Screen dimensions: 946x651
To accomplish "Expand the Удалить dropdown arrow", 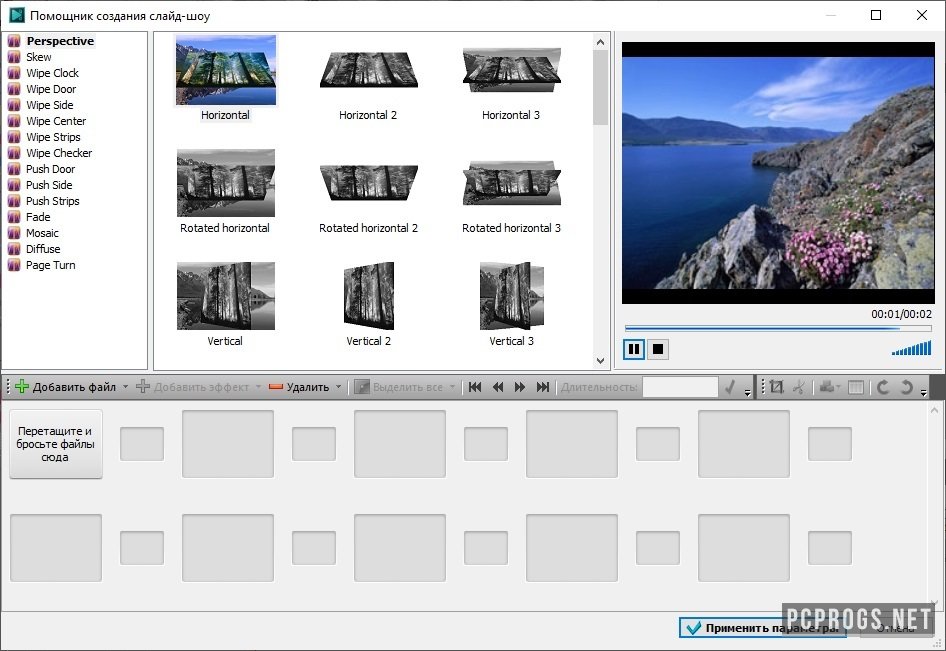I will [x=338, y=387].
